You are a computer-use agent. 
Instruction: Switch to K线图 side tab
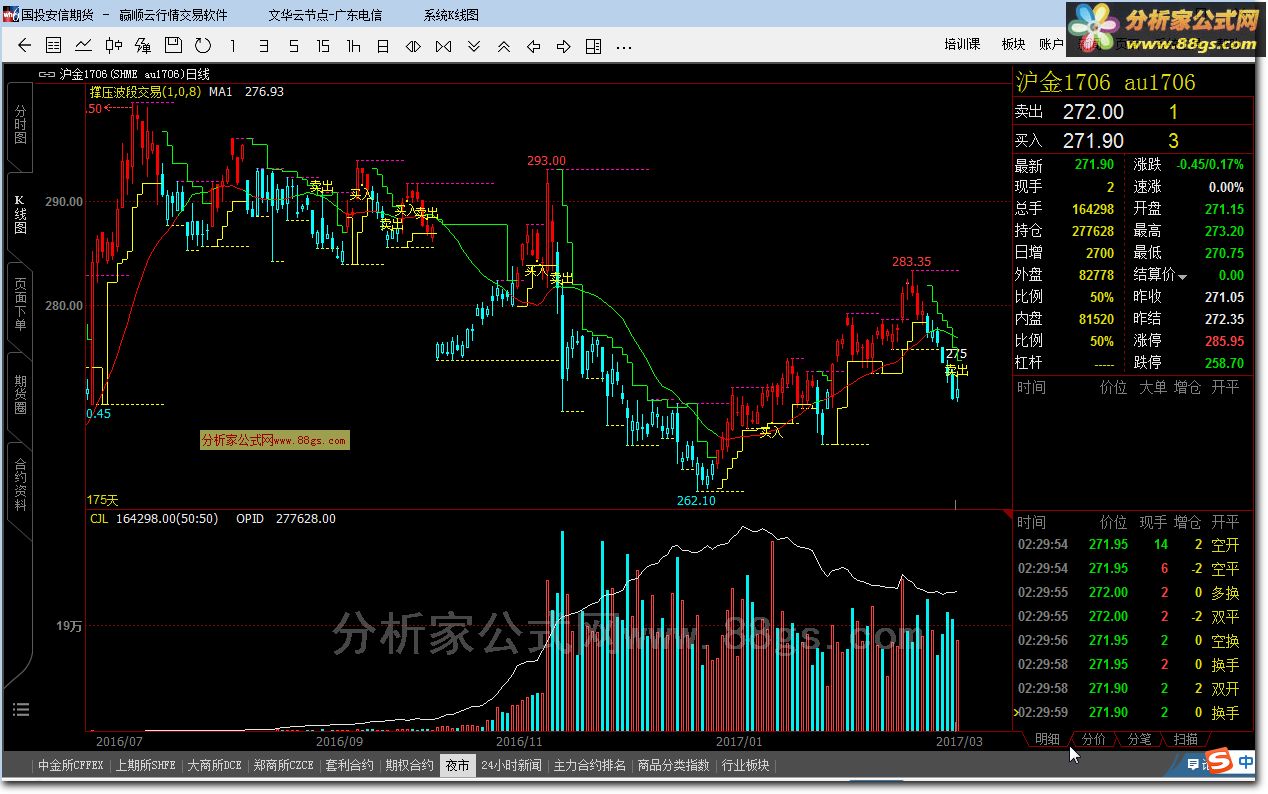(20, 214)
